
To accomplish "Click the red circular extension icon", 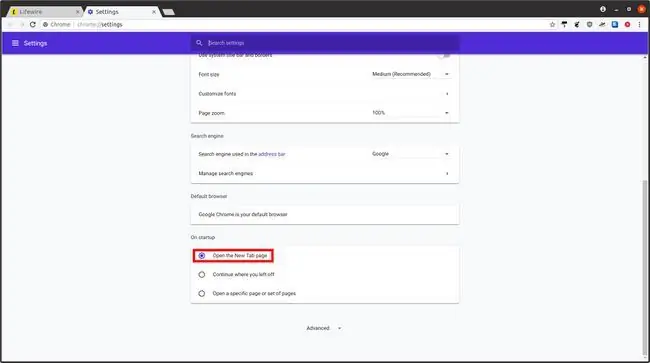I will (x=628, y=24).
